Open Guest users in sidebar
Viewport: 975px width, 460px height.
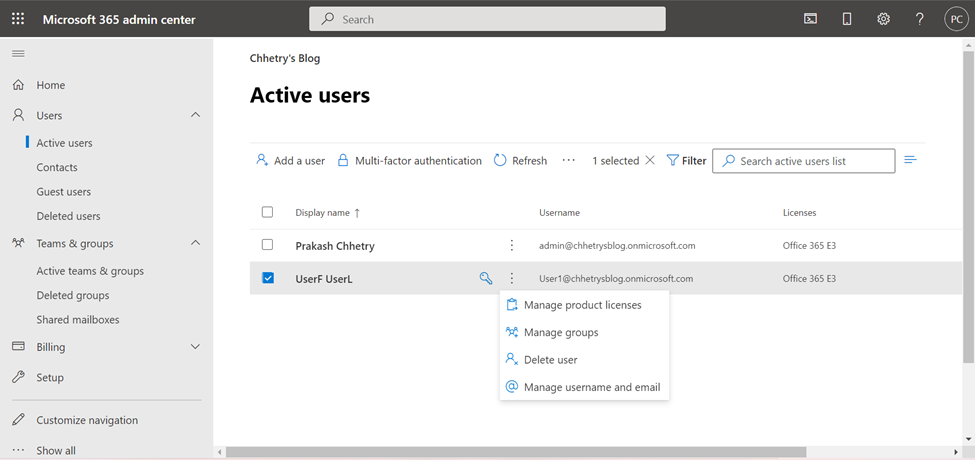63,192
